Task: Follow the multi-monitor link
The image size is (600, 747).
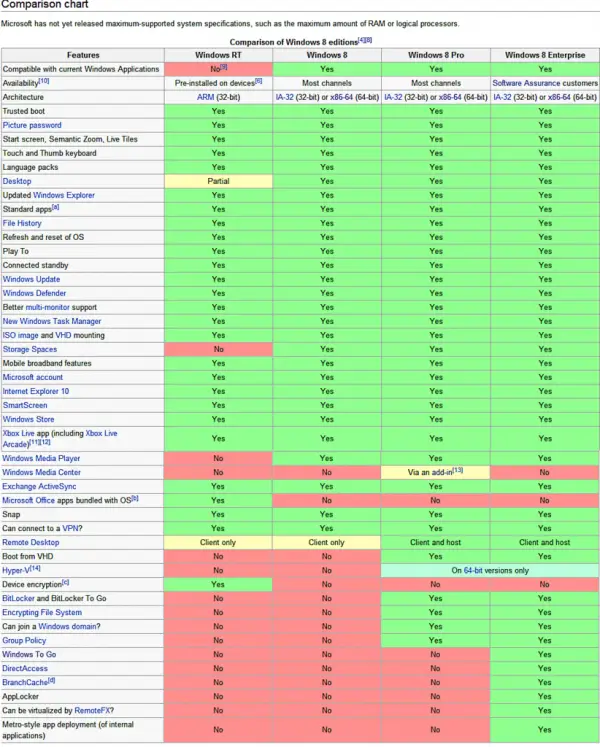Action: tap(47, 307)
